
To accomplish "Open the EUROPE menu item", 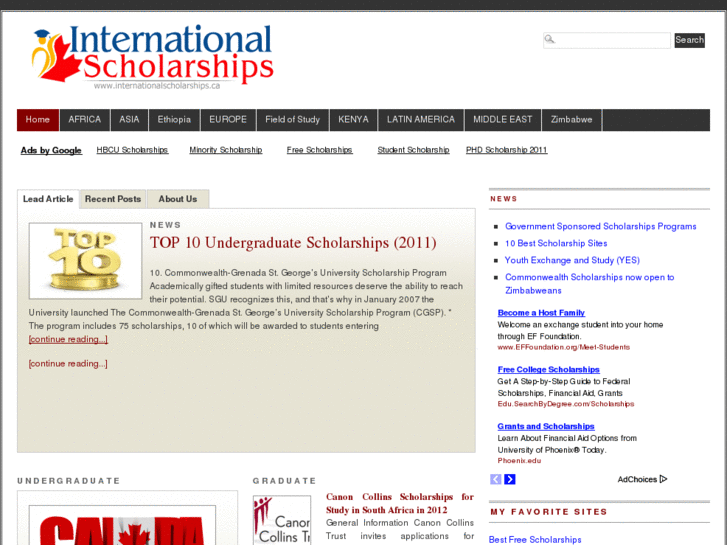I will coord(228,120).
